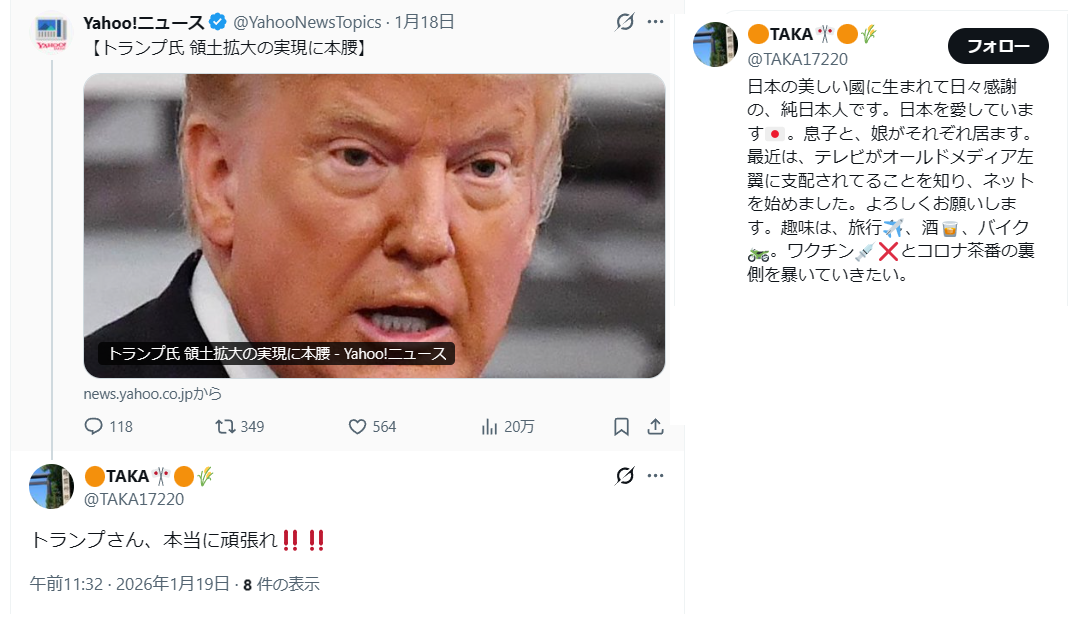Open the Yahoo!ニュース profile avatar
The height and width of the screenshot is (621, 1068).
pyautogui.click(x=52, y=33)
